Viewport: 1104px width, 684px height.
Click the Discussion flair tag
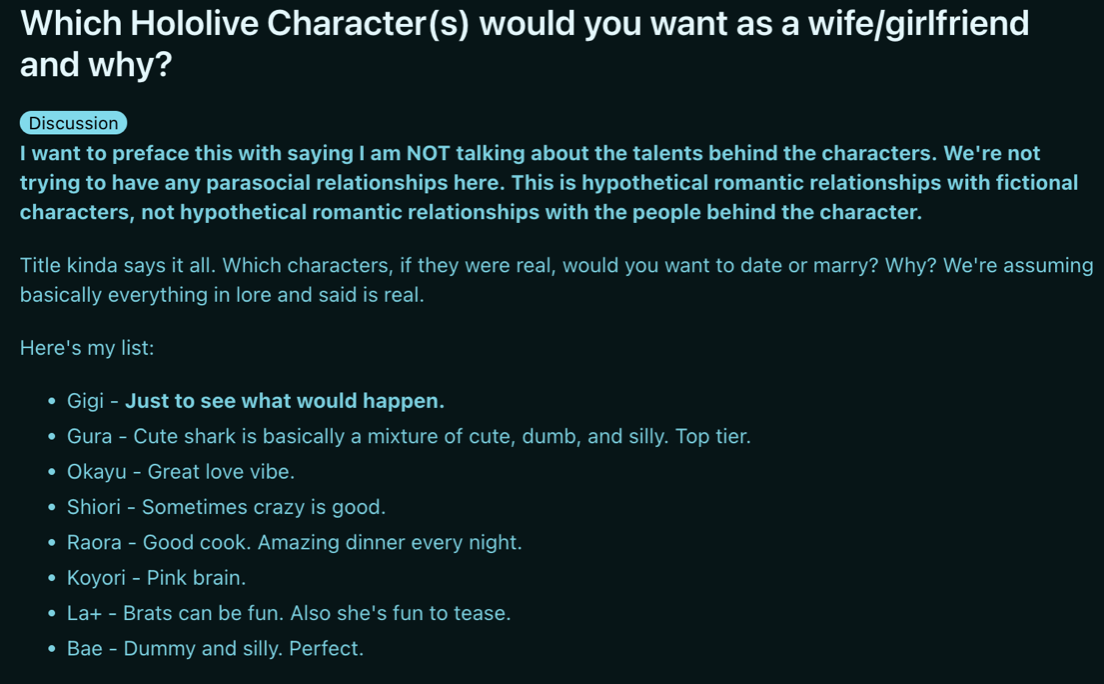pyautogui.click(x=73, y=123)
